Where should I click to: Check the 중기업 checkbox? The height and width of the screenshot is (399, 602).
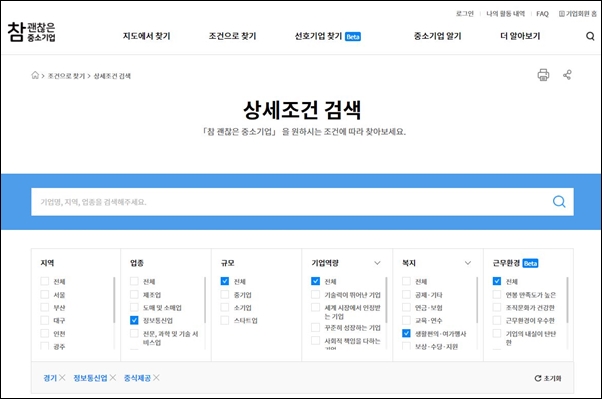(225, 295)
